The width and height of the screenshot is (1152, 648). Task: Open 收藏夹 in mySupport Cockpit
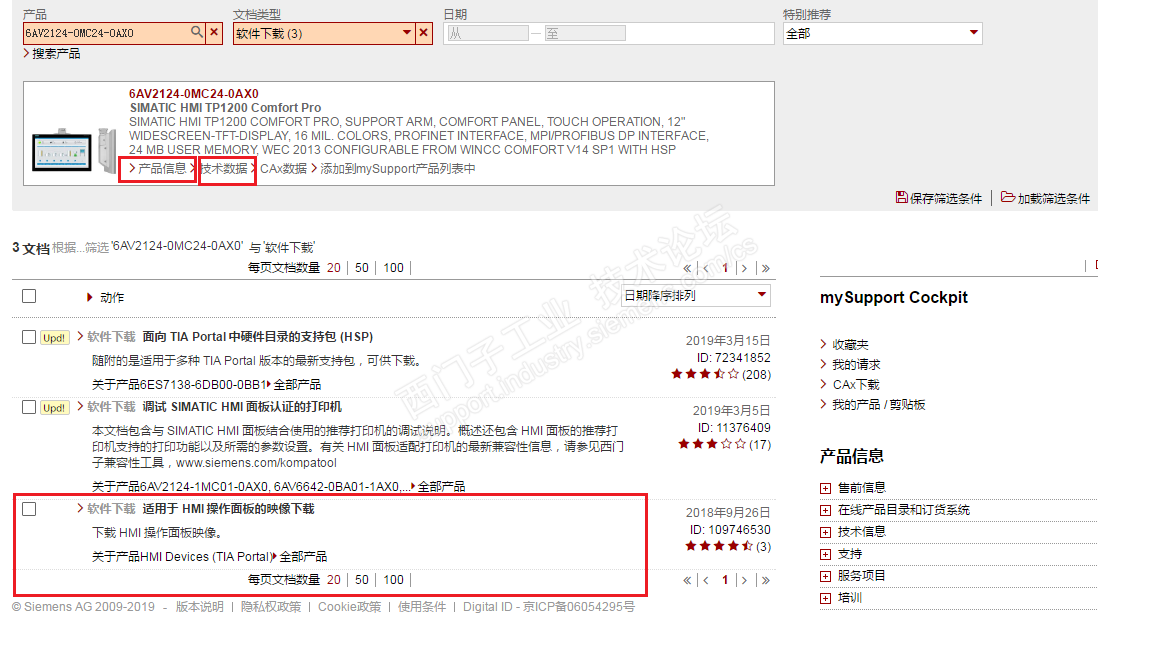point(850,345)
